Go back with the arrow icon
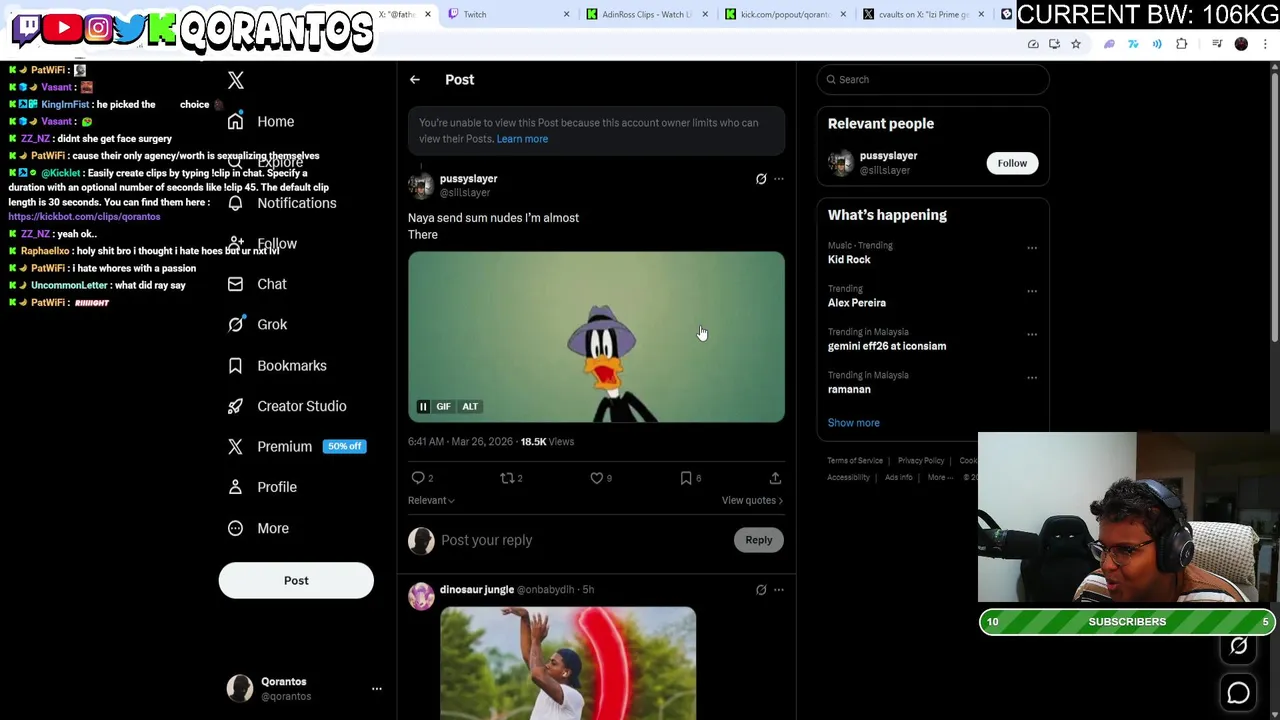 tap(414, 79)
